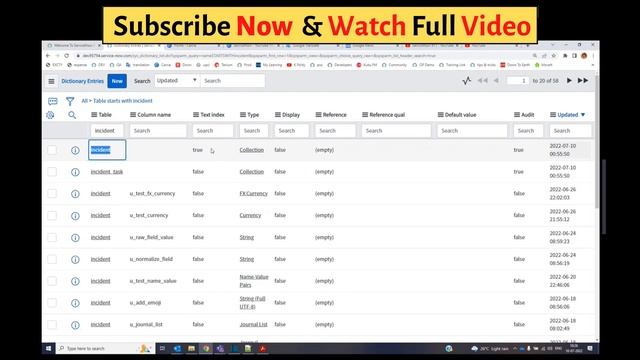
Task: Click the Table column filter field
Action: (x=107, y=131)
